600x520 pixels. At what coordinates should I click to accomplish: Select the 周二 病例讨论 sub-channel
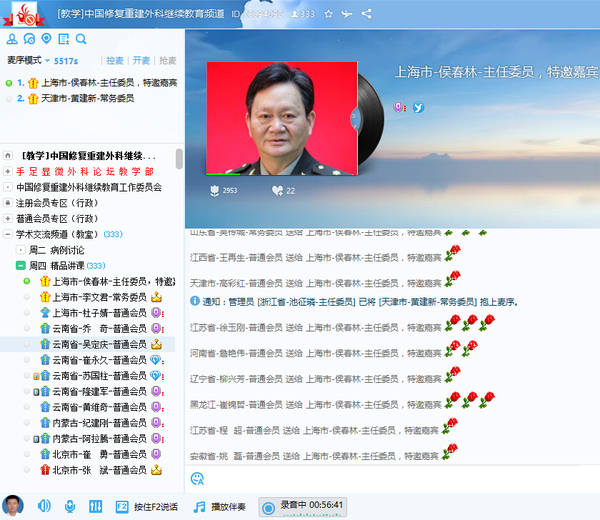click(60, 250)
